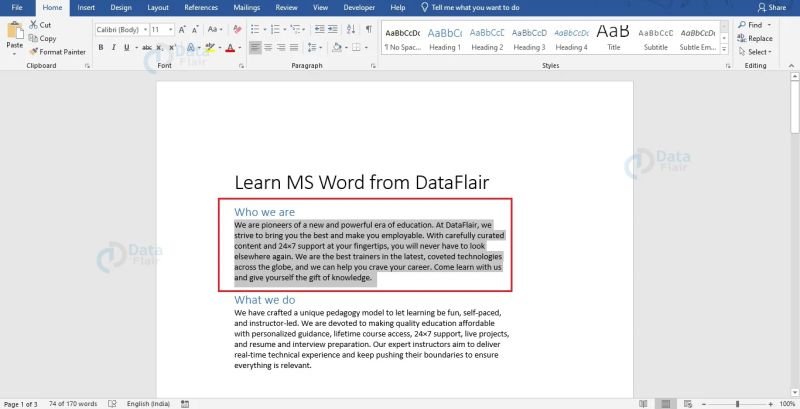Open the File tab
The image size is (800, 409).
17,8
